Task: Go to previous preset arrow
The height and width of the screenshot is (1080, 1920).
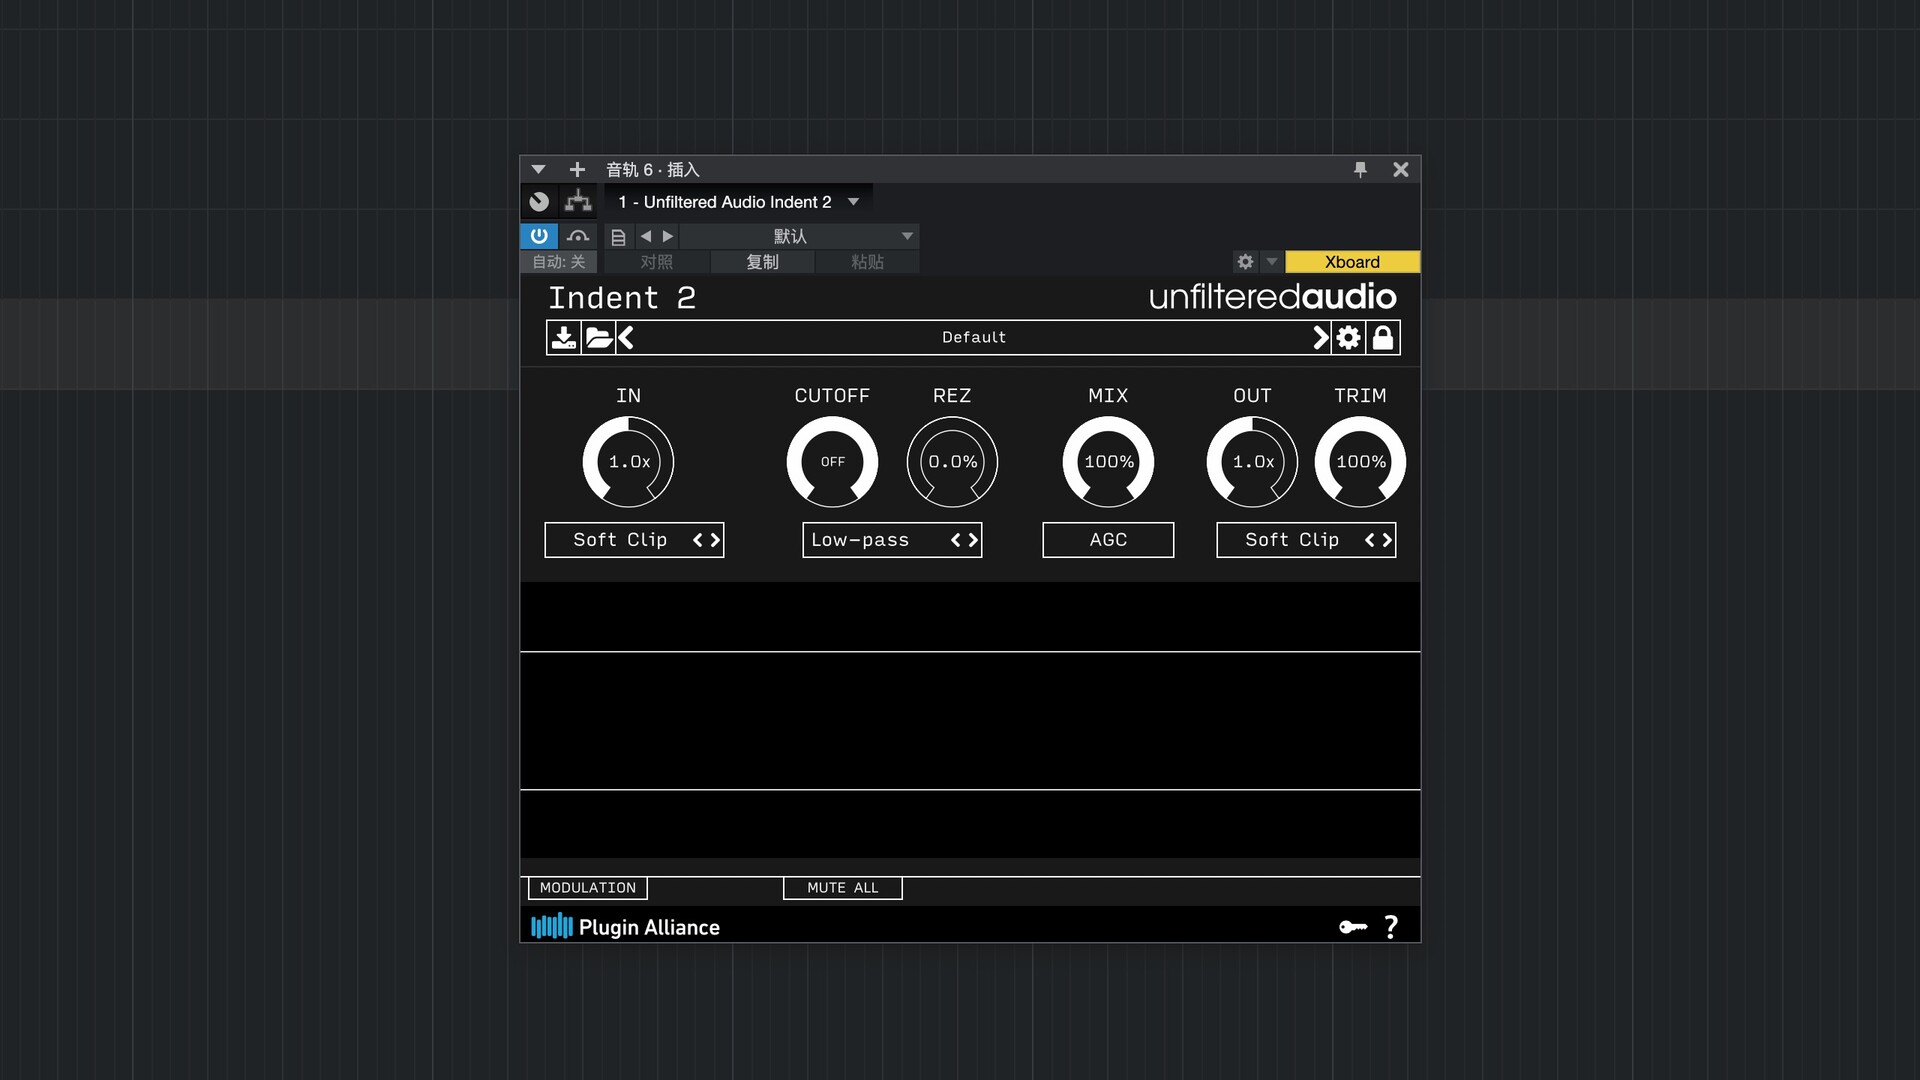Action: 626,338
